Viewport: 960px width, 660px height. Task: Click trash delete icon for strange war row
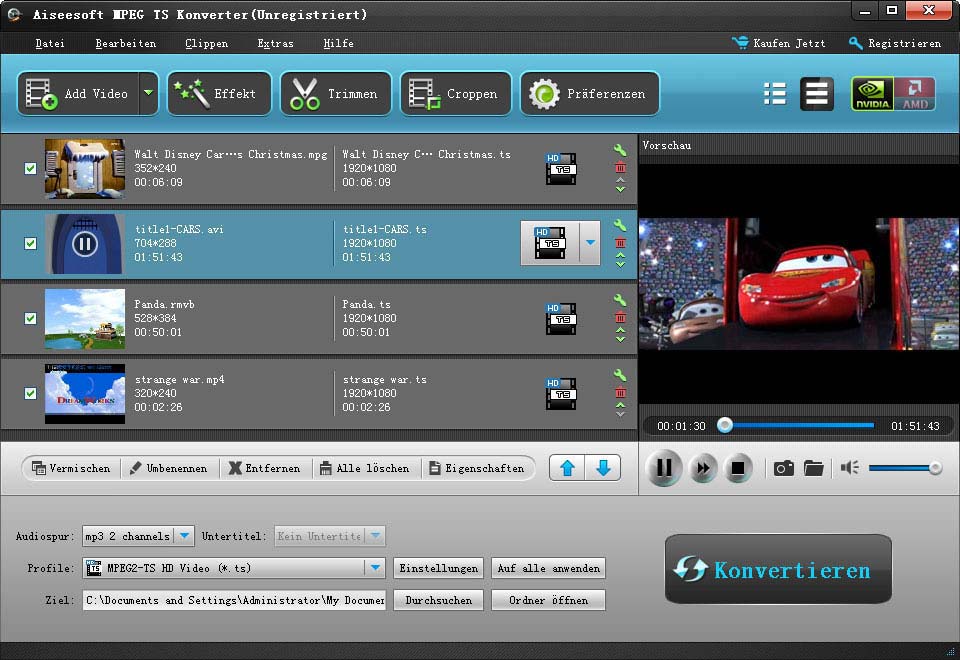coord(620,392)
